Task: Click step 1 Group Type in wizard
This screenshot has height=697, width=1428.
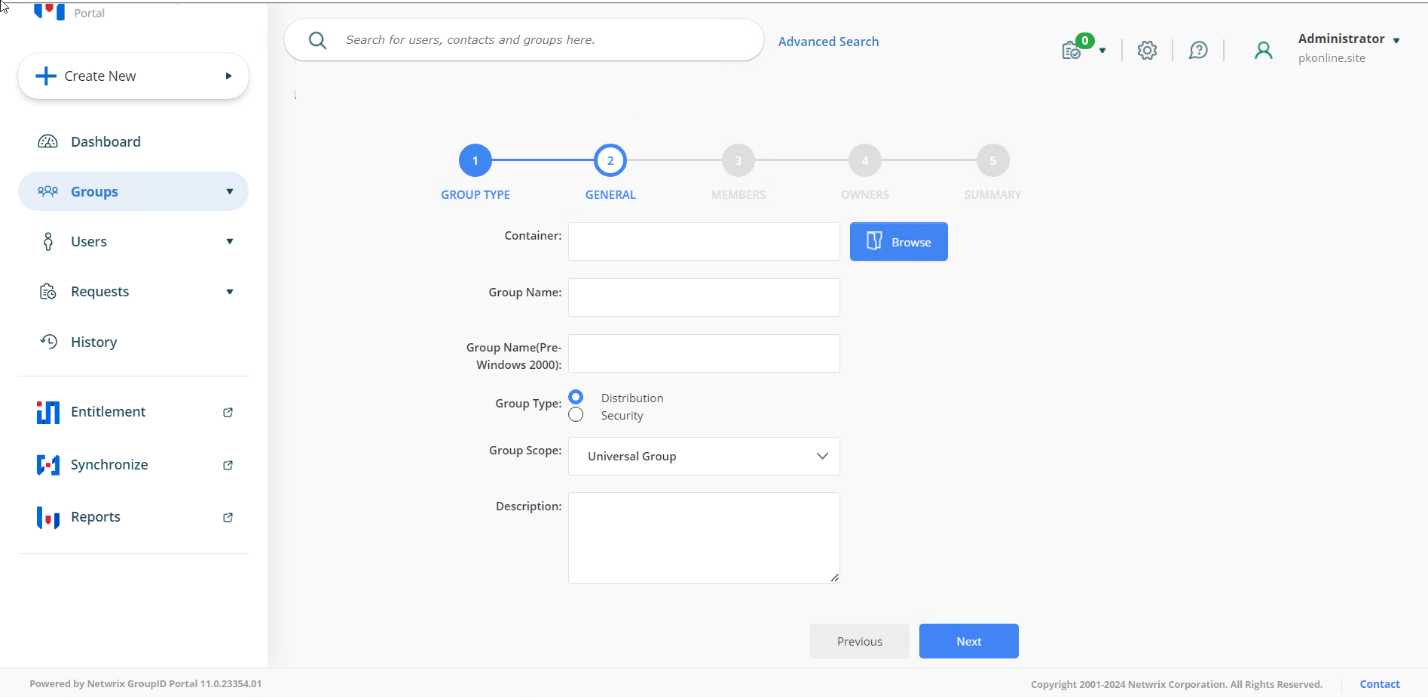Action: 475,161
